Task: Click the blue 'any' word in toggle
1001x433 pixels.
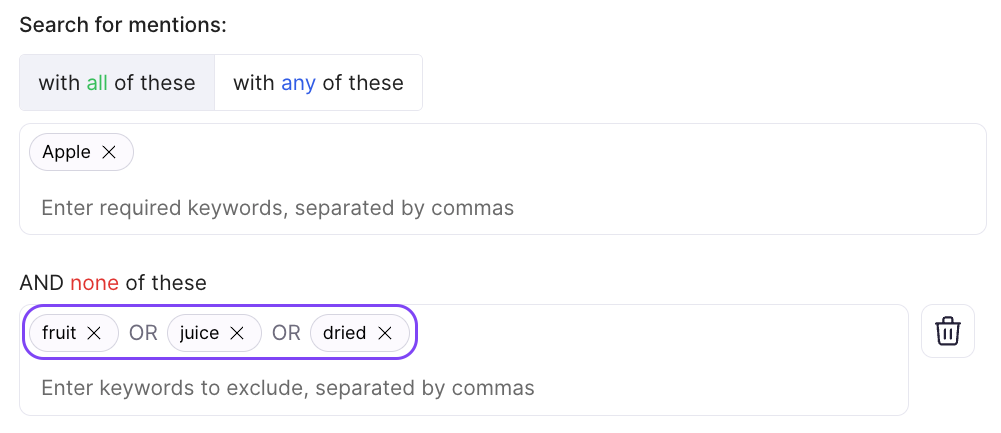Action: coord(298,83)
